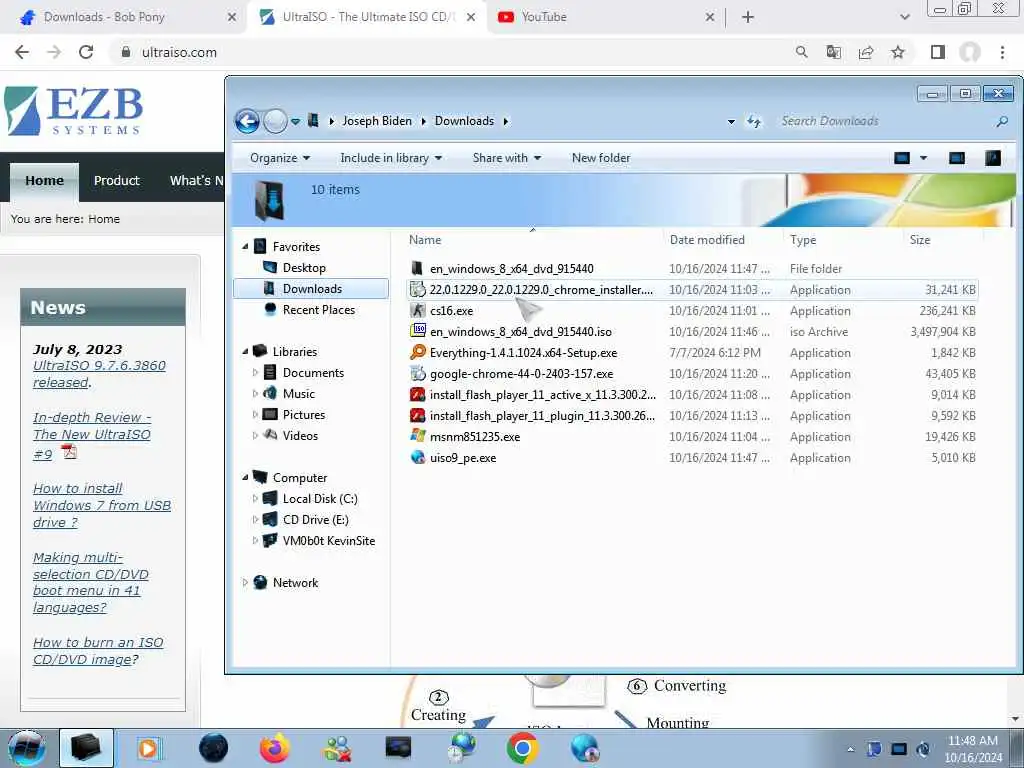
Task: Collapse the Libraries tree group
Action: [246, 351]
